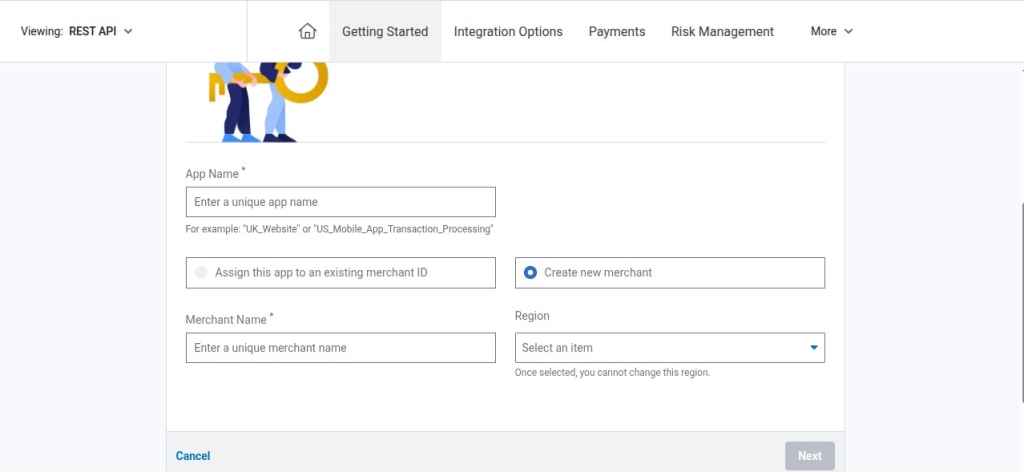Select the Create new merchant radio option
Screen dimensions: 1024x472
click(x=669, y=272)
